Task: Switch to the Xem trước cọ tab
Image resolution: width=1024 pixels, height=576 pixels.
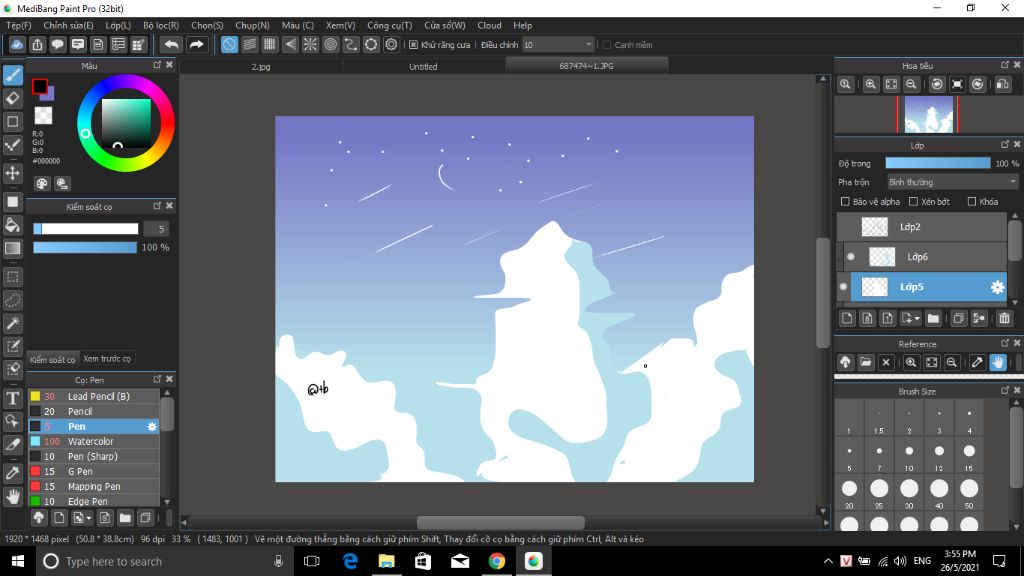Action: click(x=106, y=359)
